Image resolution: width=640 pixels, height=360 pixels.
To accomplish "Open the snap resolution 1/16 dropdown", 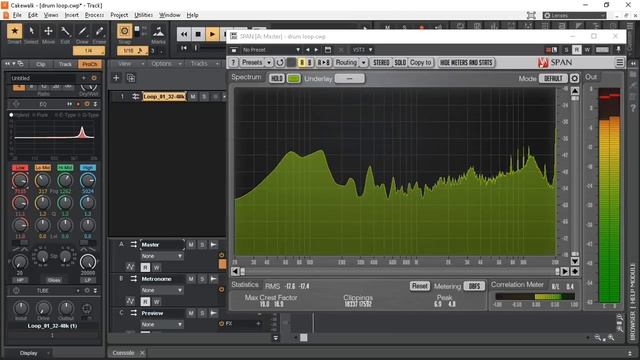I will click(x=132, y=51).
